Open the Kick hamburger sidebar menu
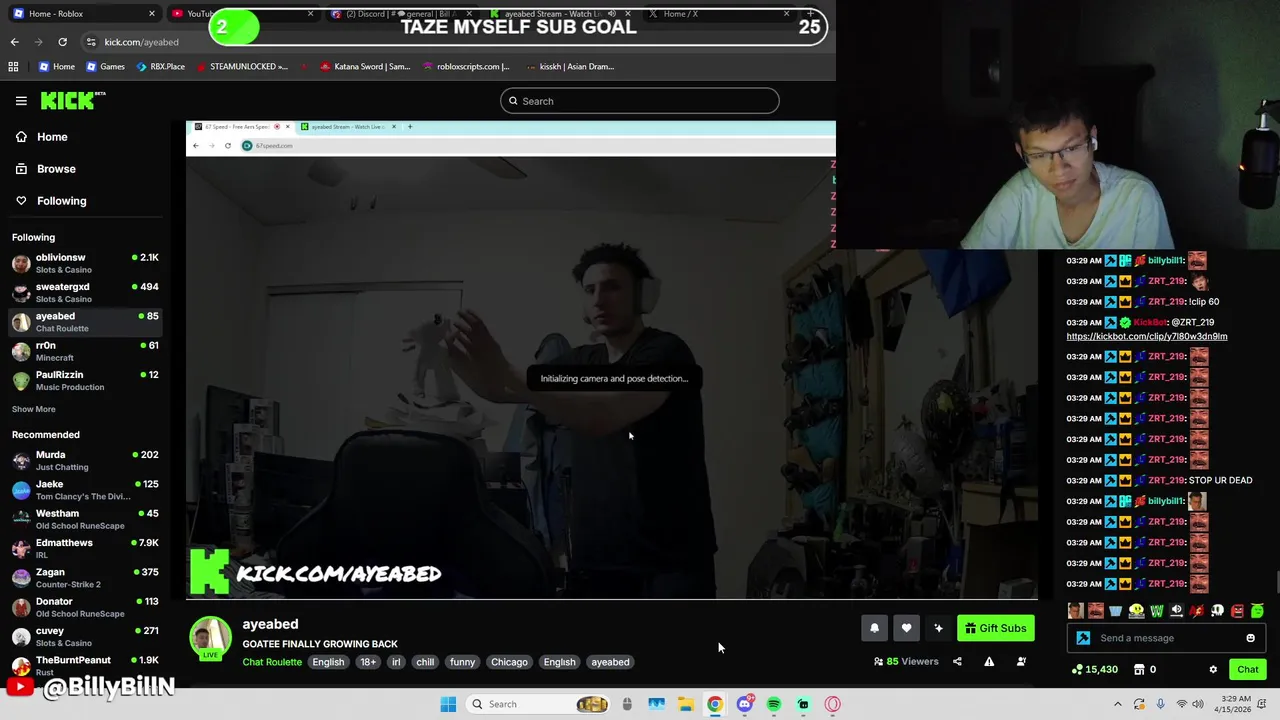Viewport: 1280px width, 720px height. [21, 100]
